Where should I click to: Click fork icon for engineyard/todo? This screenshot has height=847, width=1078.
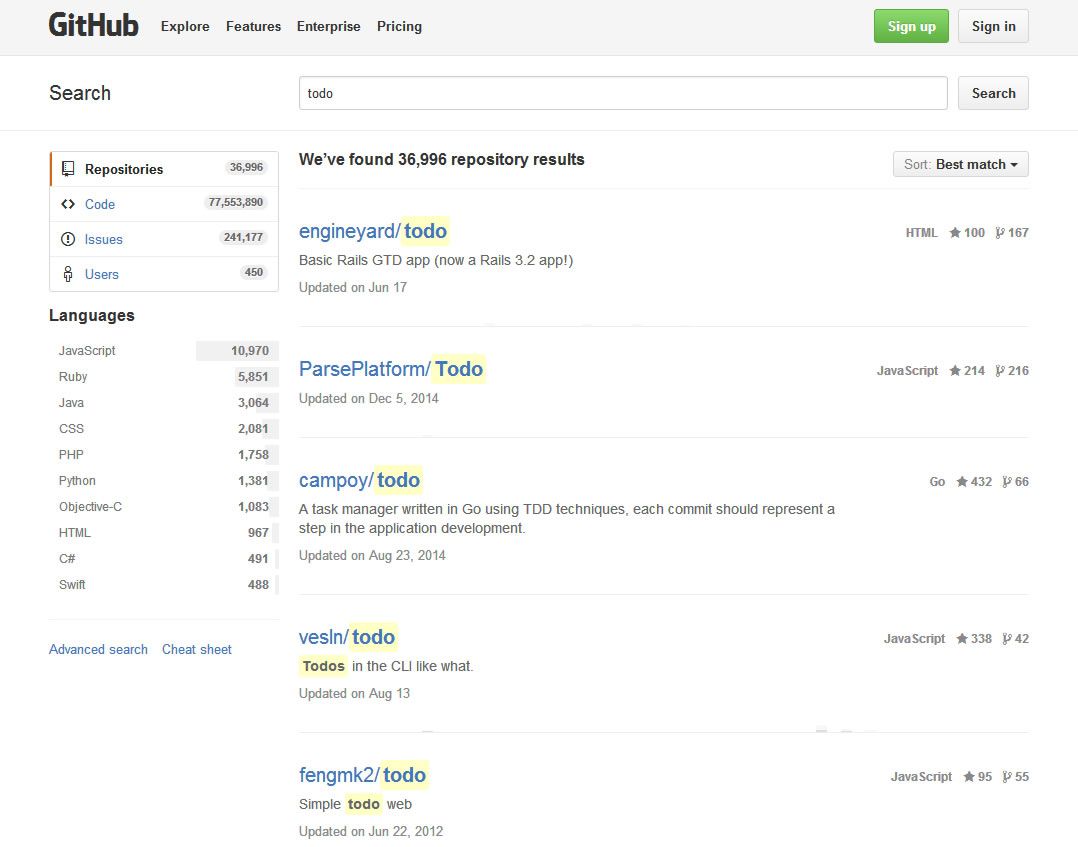coord(1000,232)
